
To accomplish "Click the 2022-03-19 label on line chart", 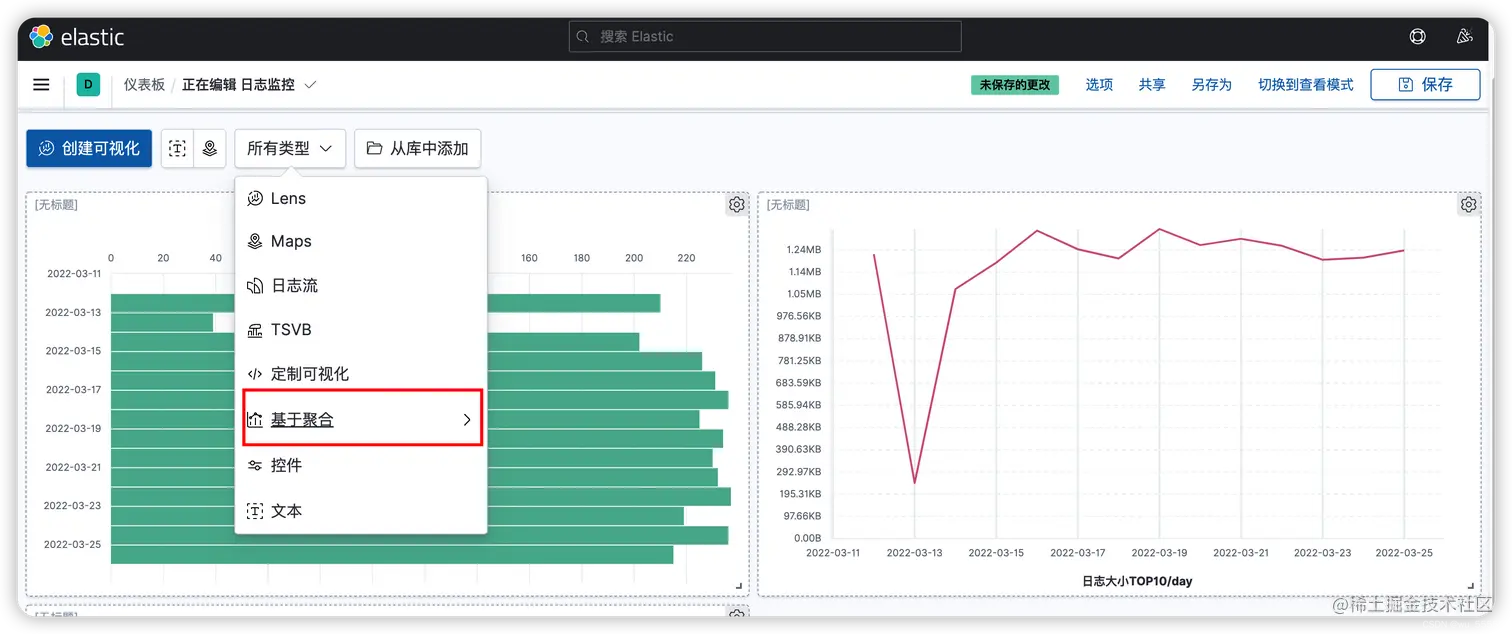I will click(x=1159, y=552).
